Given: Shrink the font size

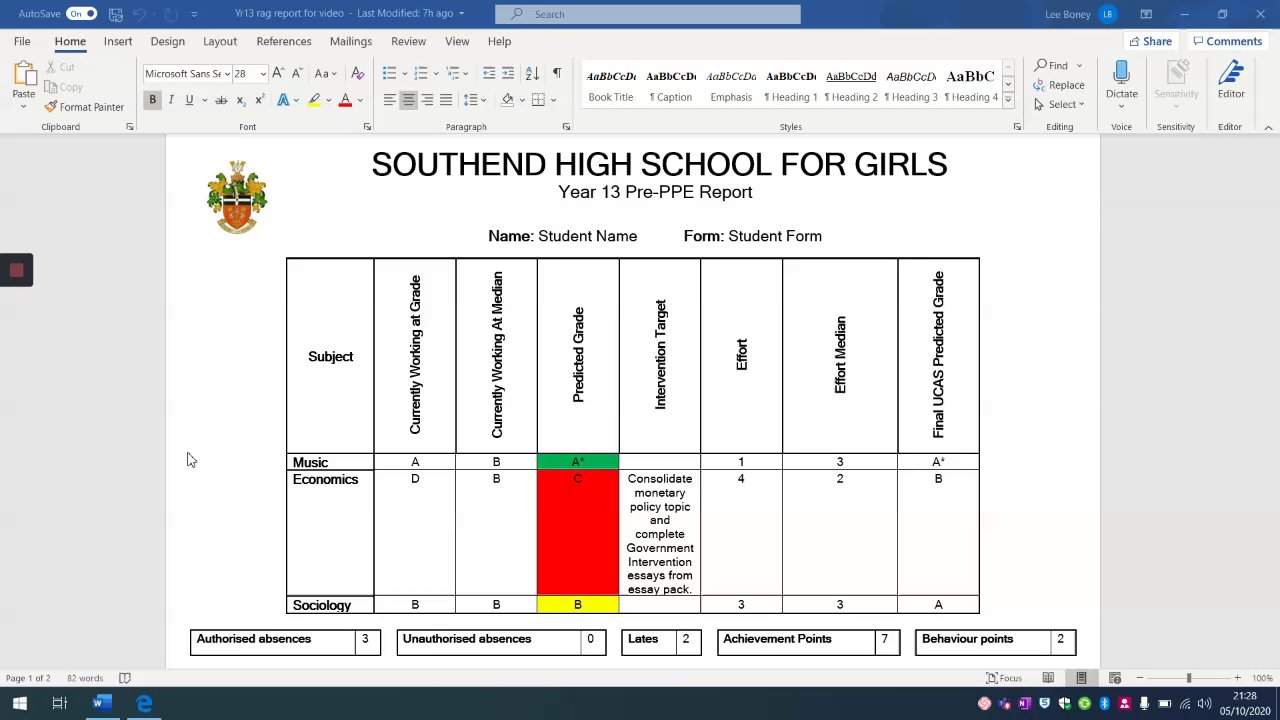Looking at the screenshot, I should pos(297,73).
